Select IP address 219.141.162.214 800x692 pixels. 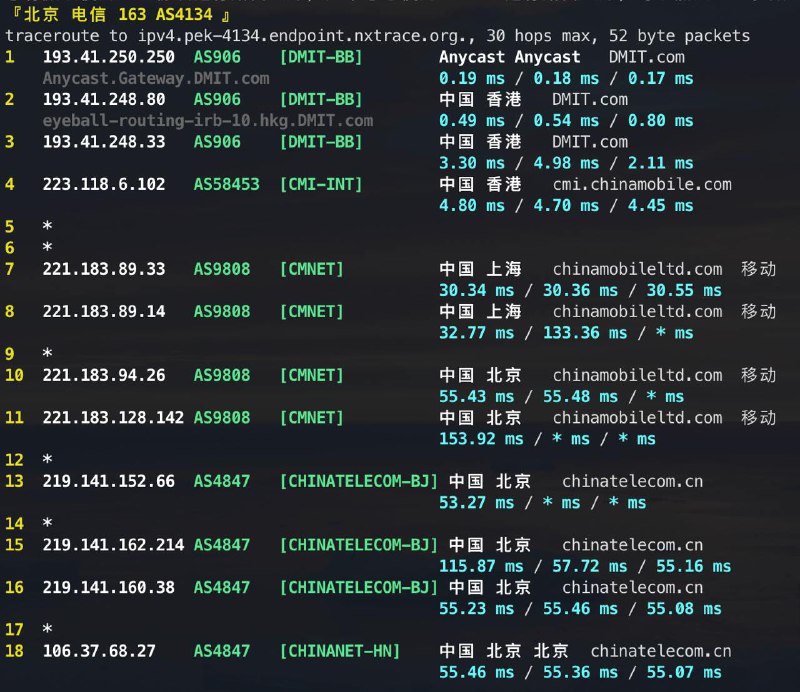113,545
